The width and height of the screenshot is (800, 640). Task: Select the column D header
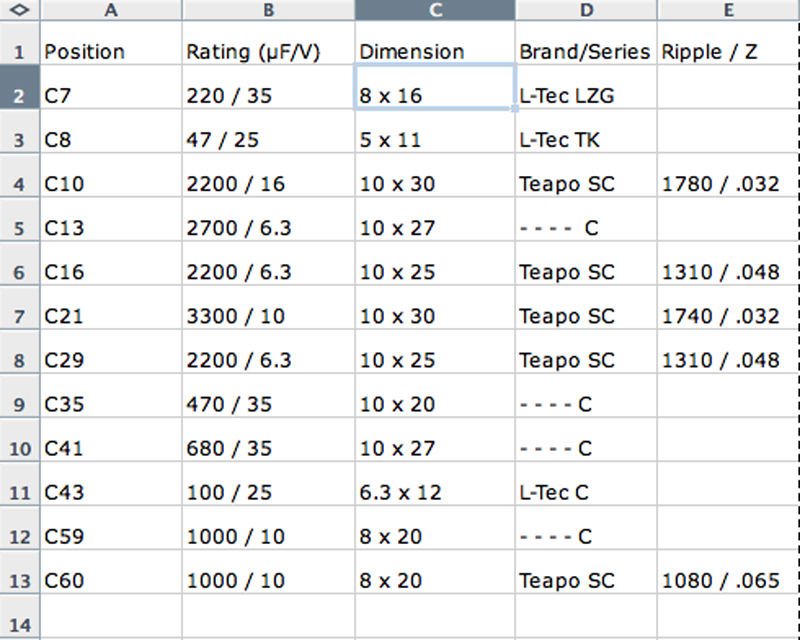(x=586, y=11)
